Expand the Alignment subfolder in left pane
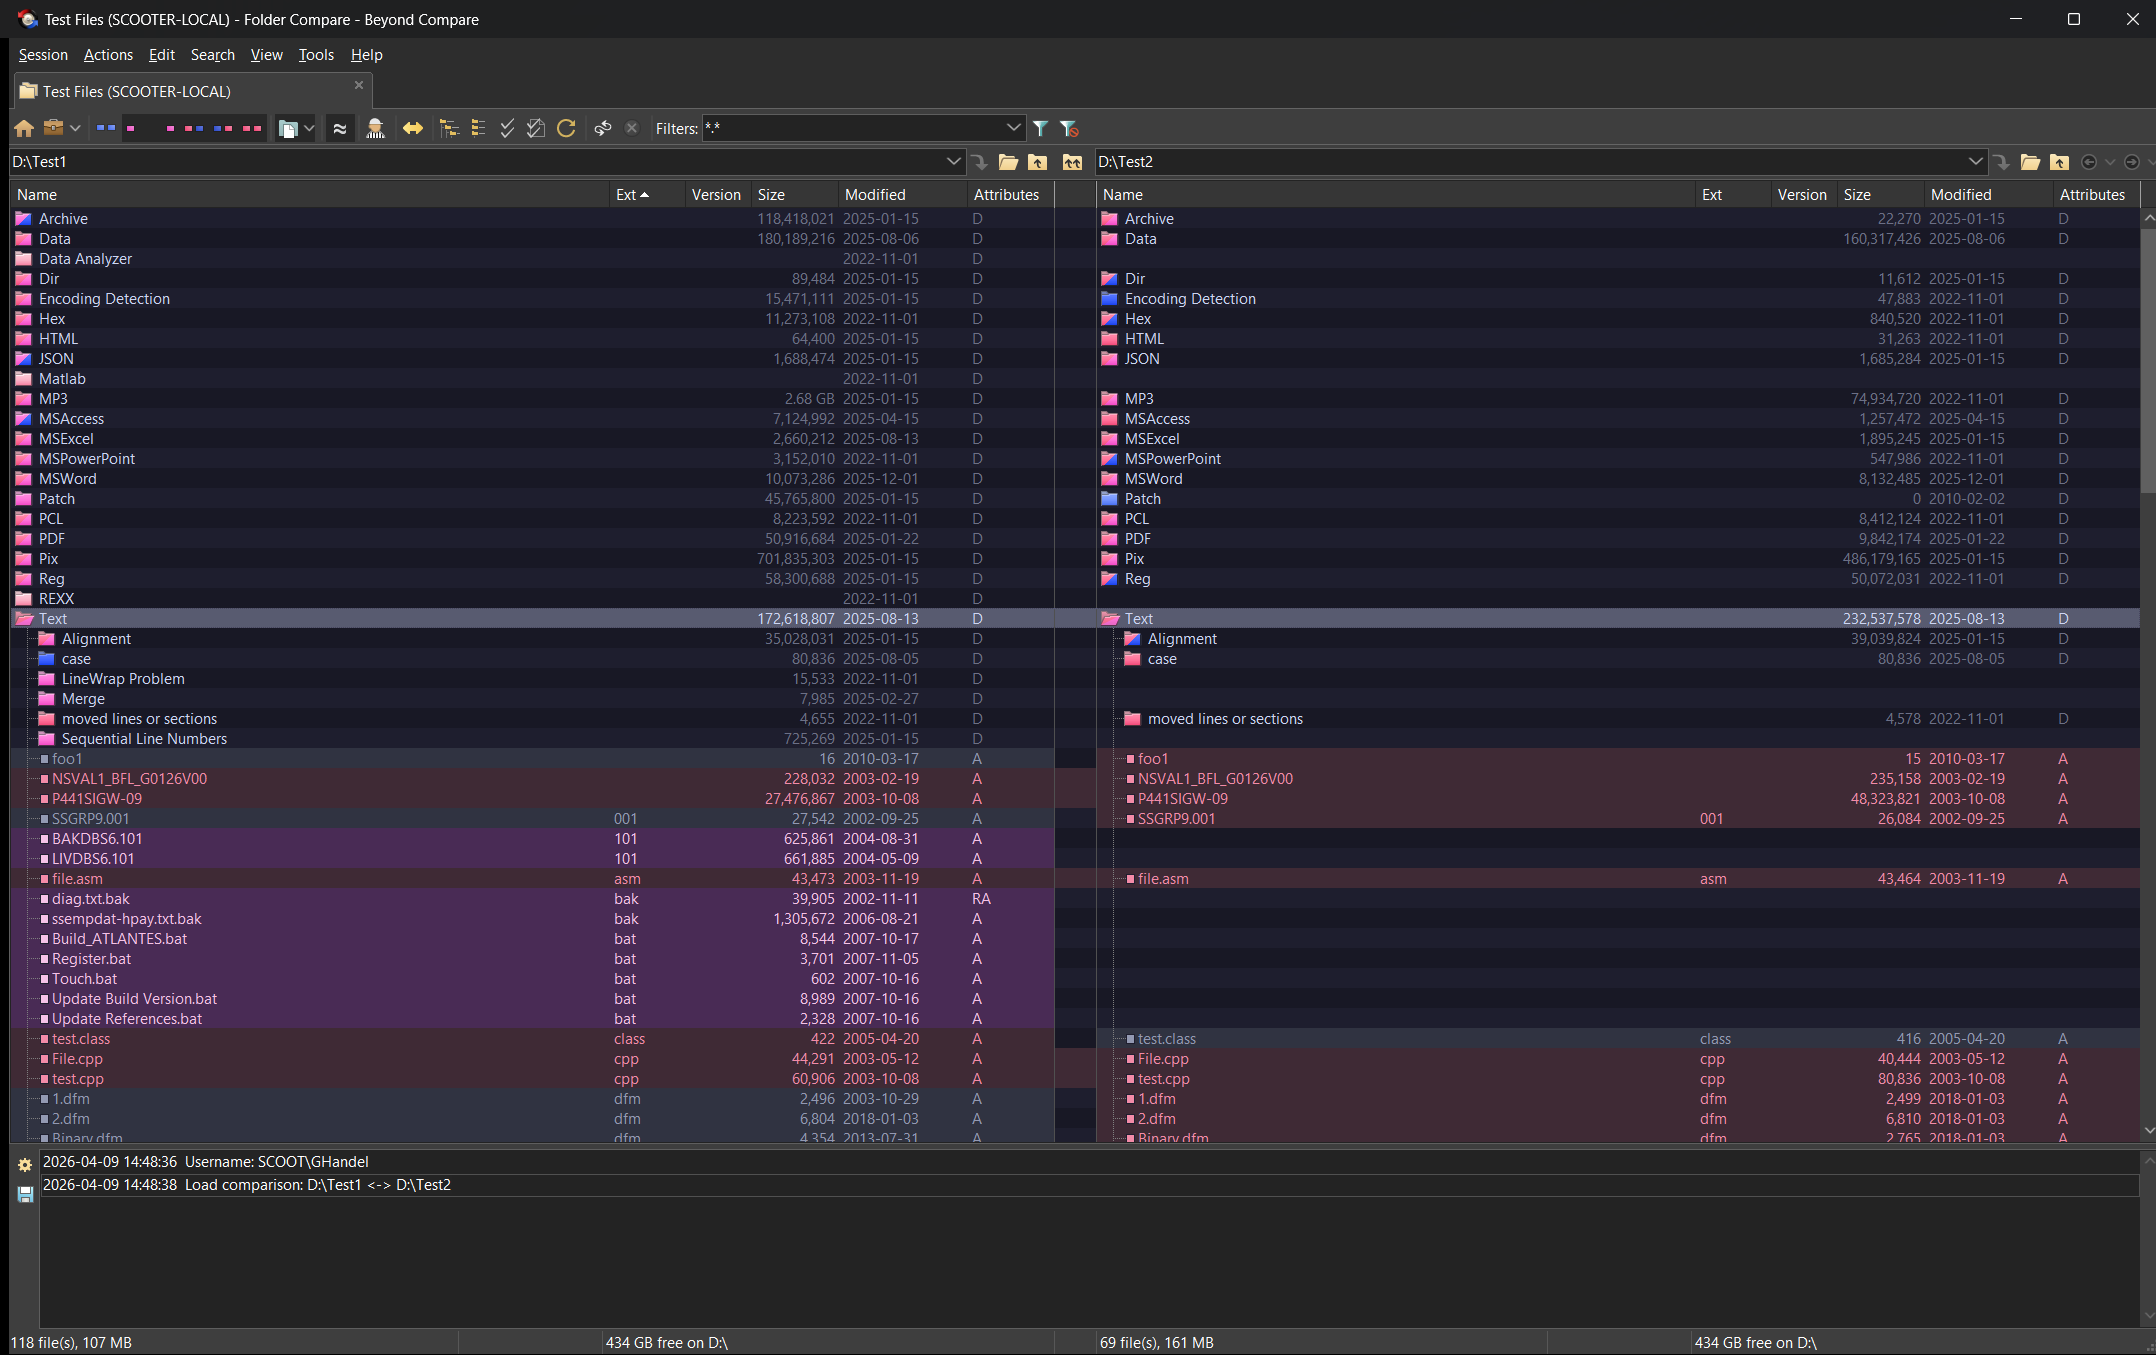 tap(46, 639)
